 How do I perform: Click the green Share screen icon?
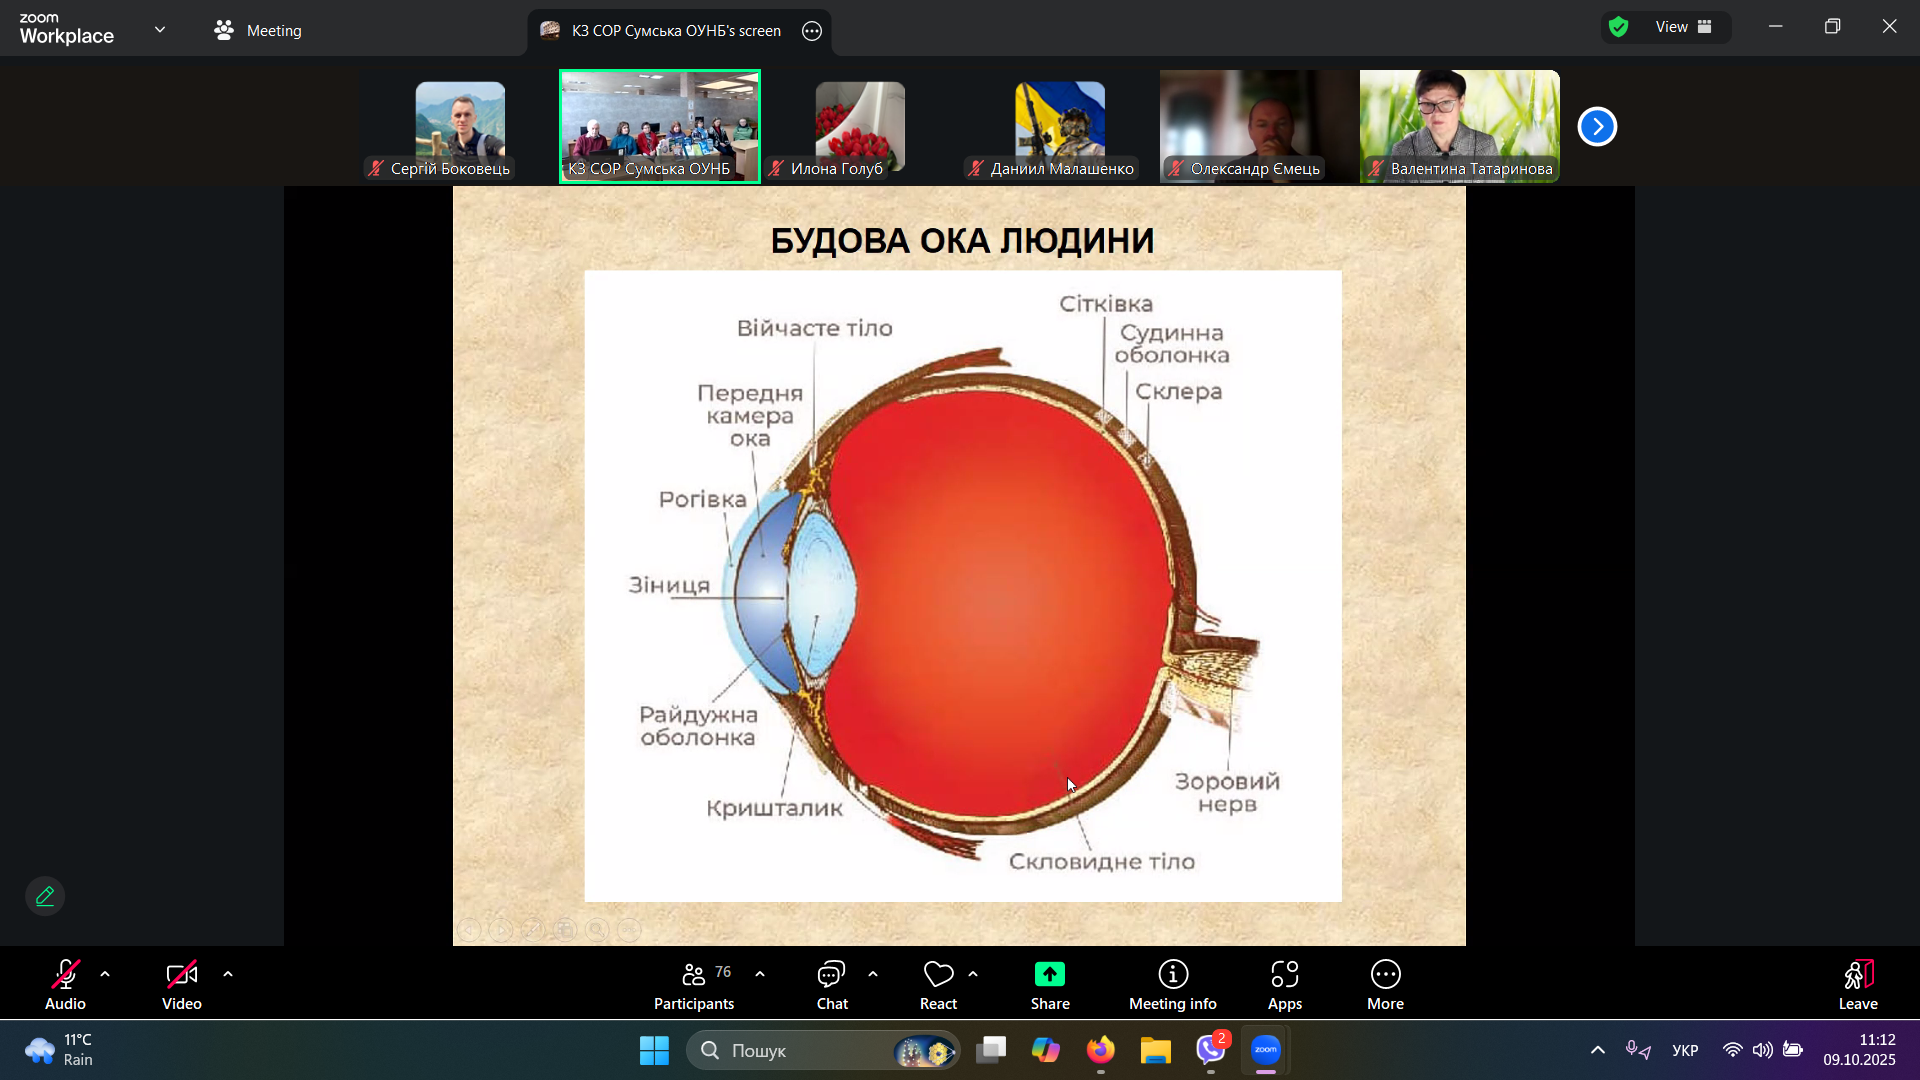1049,975
